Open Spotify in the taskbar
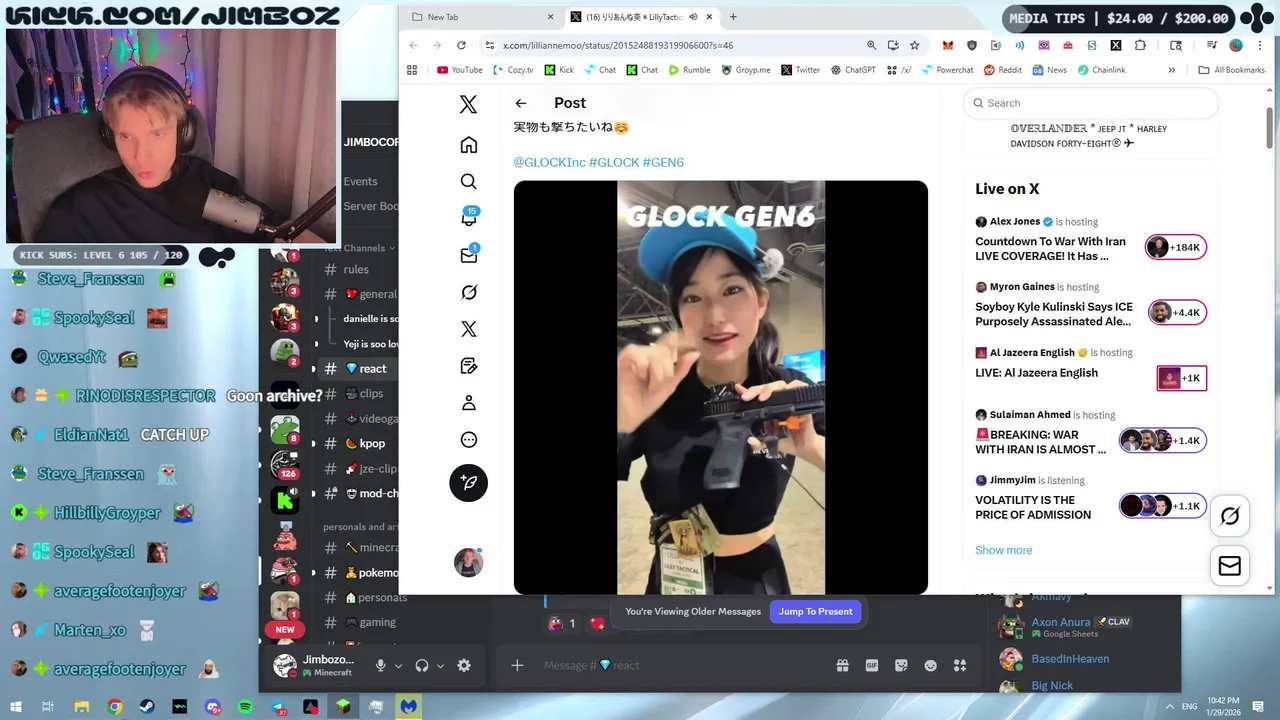The height and width of the screenshot is (720, 1280). 246,707
